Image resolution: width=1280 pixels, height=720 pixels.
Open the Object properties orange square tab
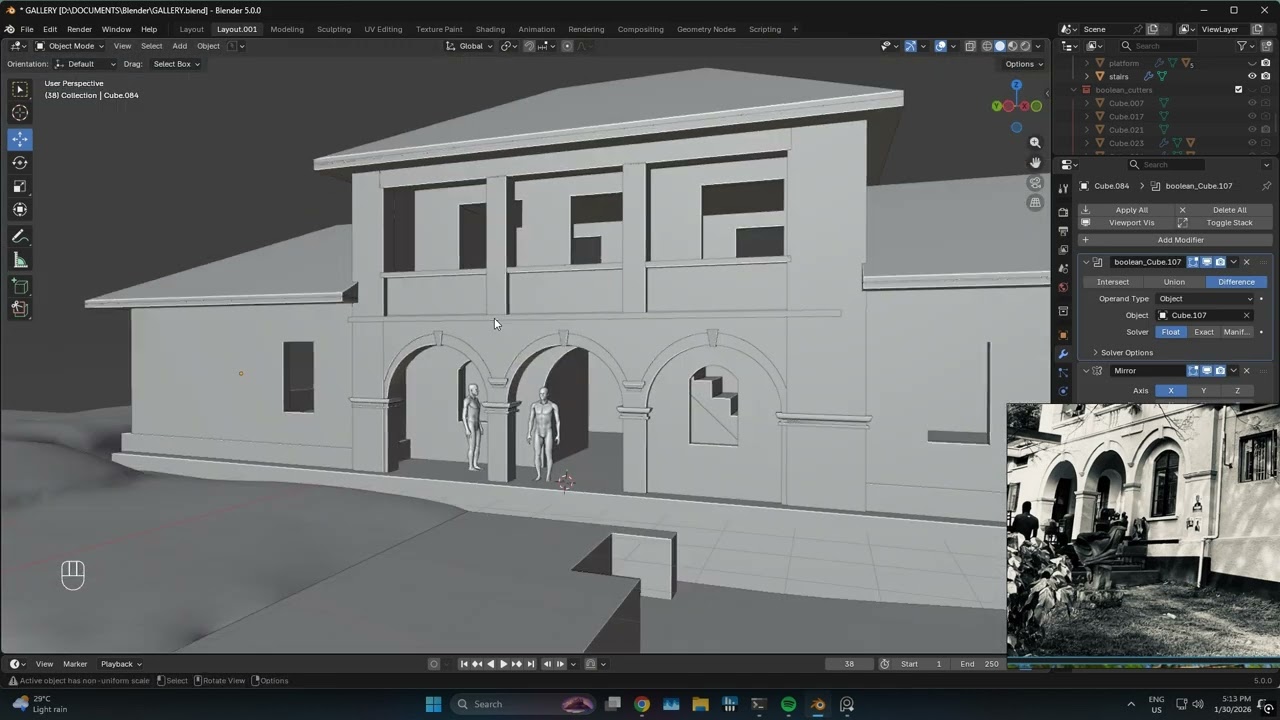(x=1063, y=335)
